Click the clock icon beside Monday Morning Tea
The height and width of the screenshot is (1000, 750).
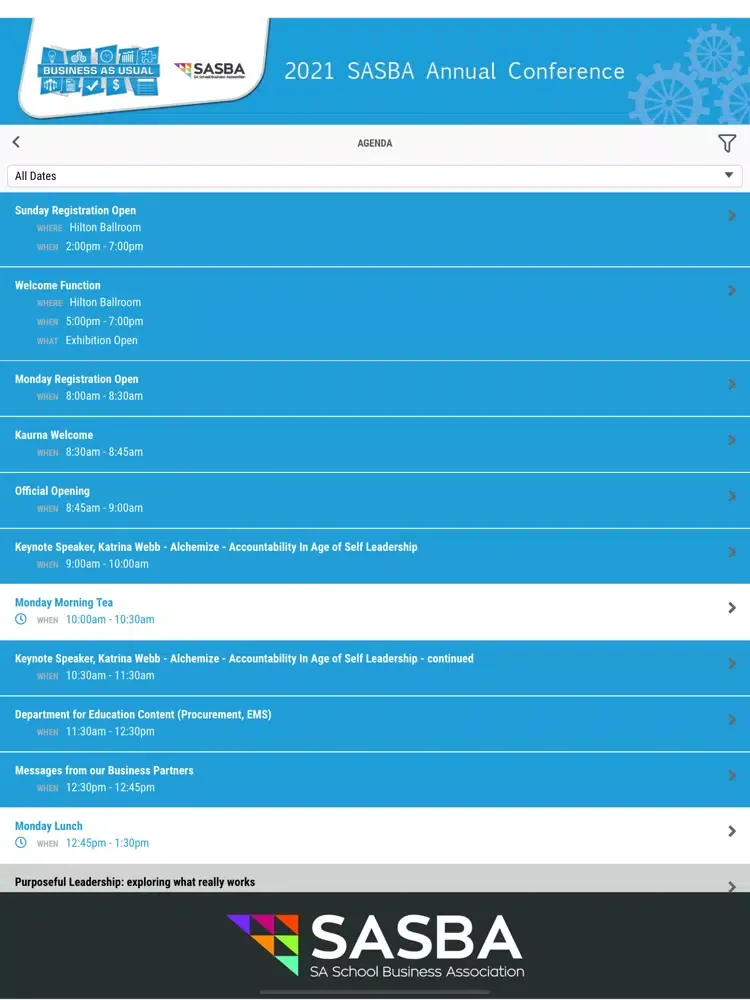point(21,619)
